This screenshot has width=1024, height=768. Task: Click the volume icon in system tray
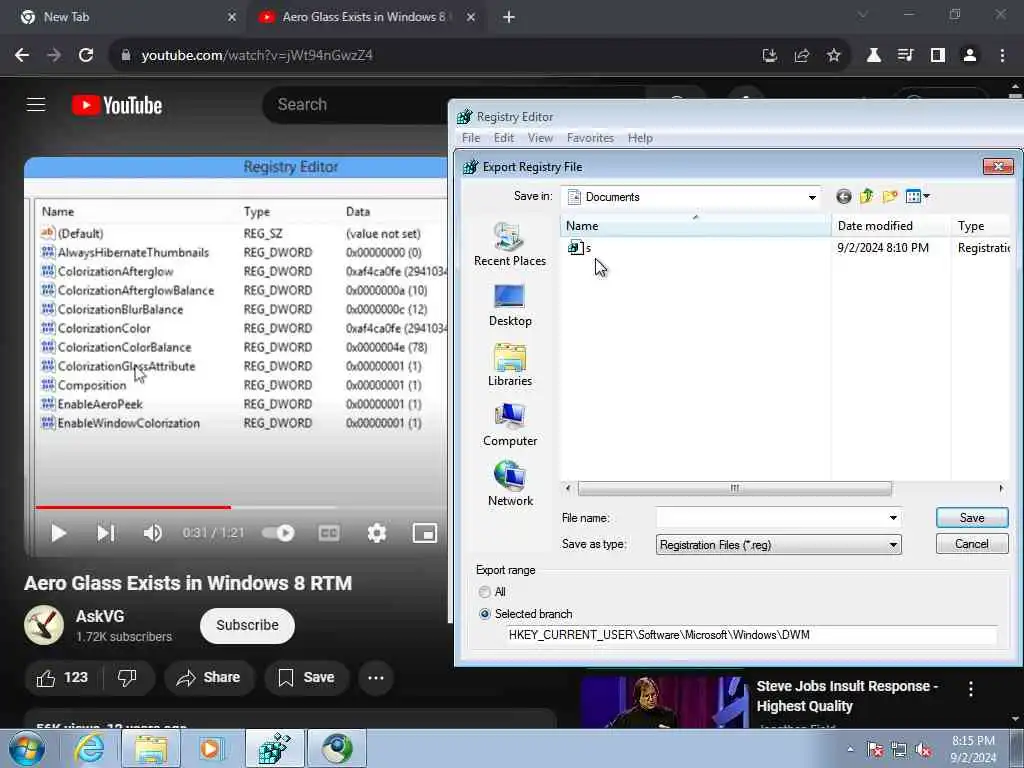point(923,750)
